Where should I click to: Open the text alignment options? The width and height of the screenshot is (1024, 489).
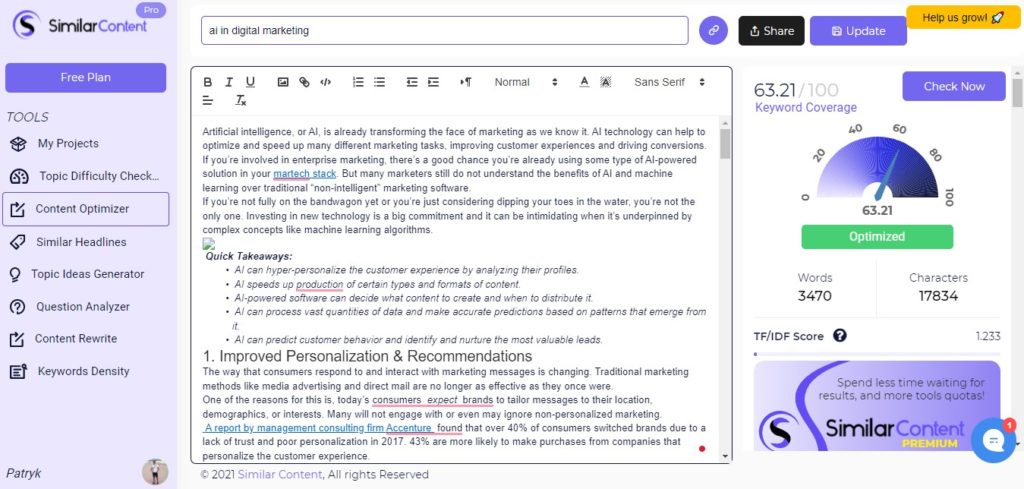pyautogui.click(x=208, y=101)
